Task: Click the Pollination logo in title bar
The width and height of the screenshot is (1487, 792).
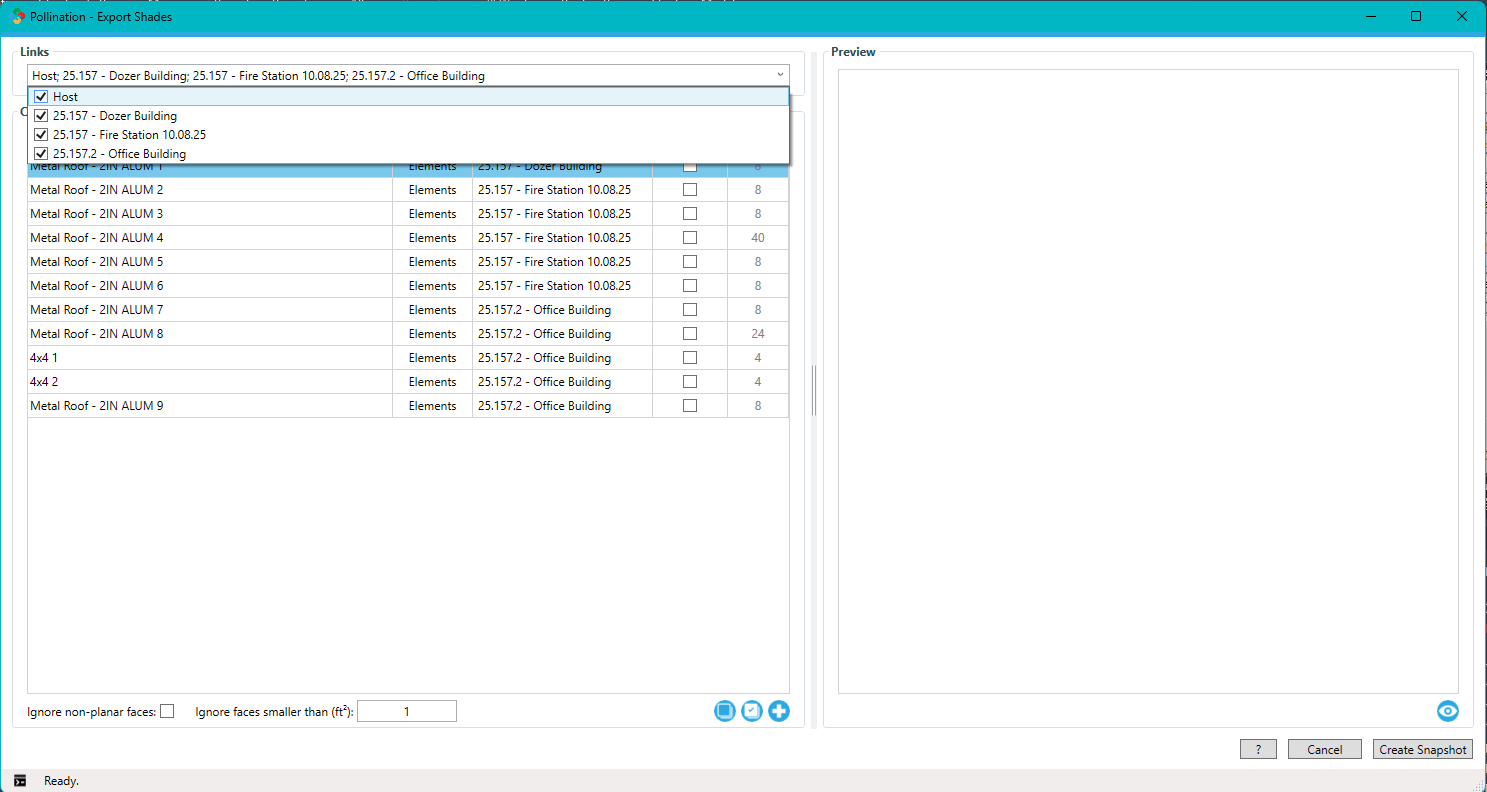Action: 18,17
